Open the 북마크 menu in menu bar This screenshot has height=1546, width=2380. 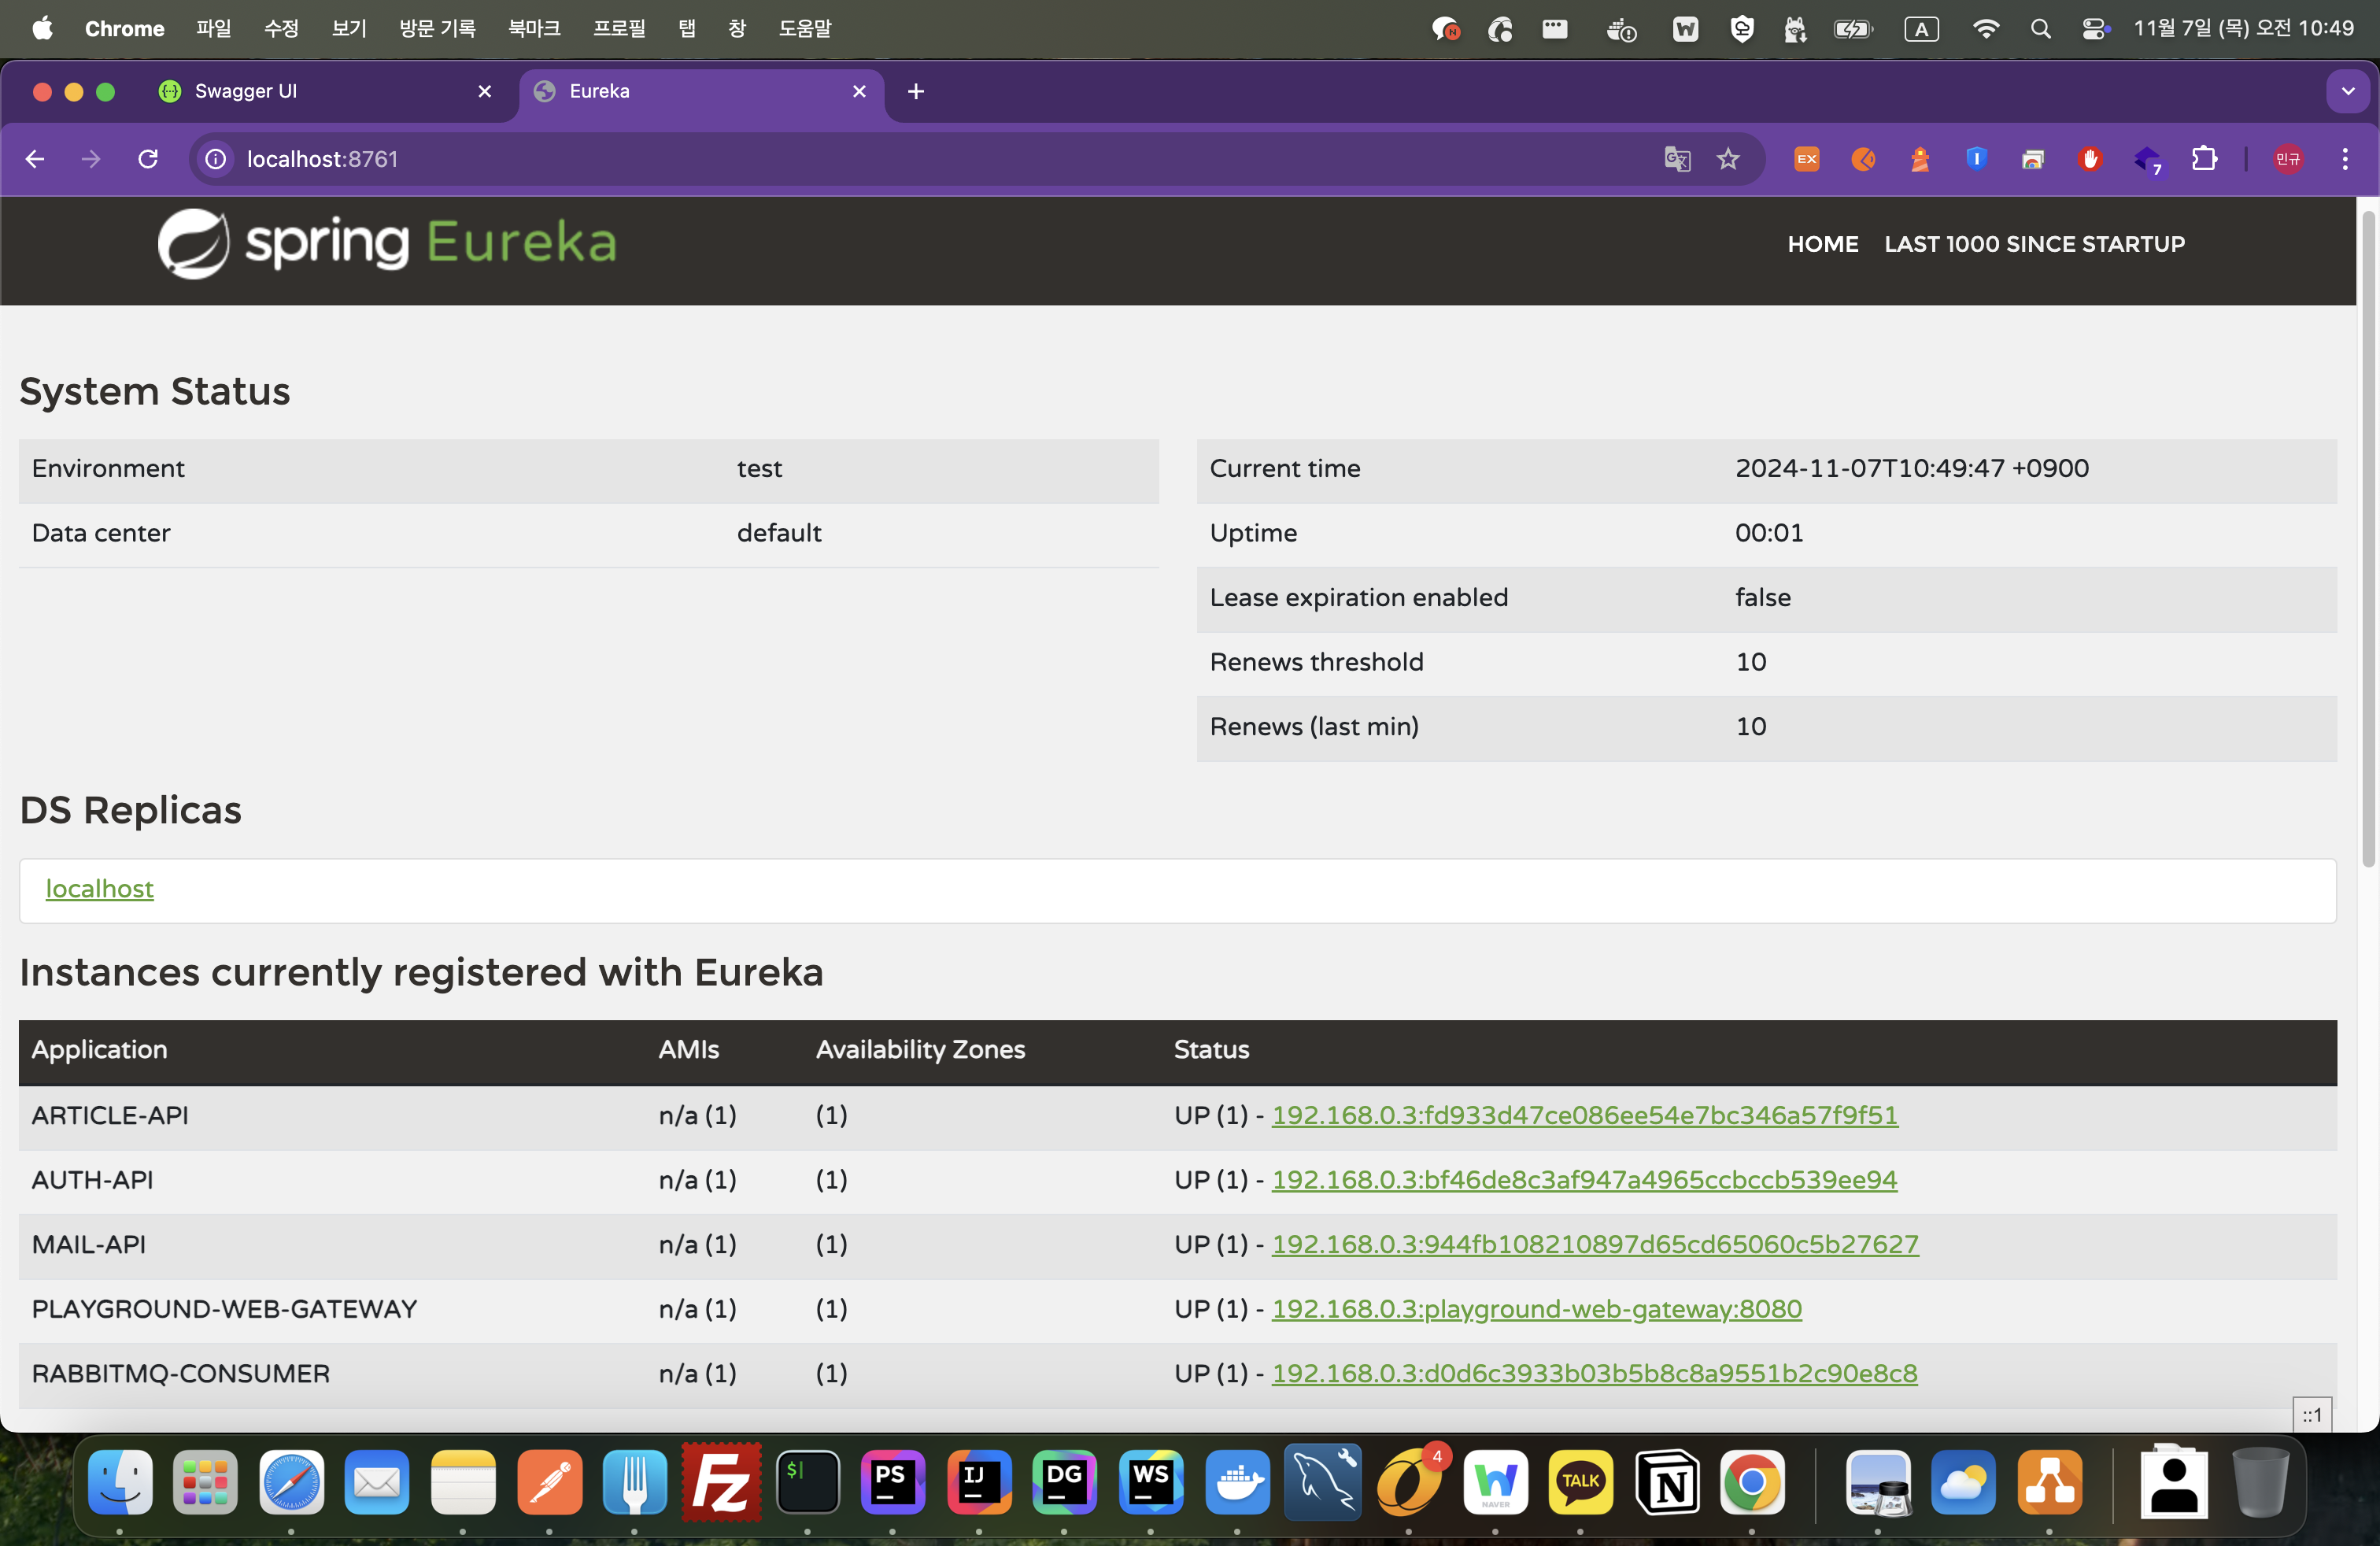point(533,29)
